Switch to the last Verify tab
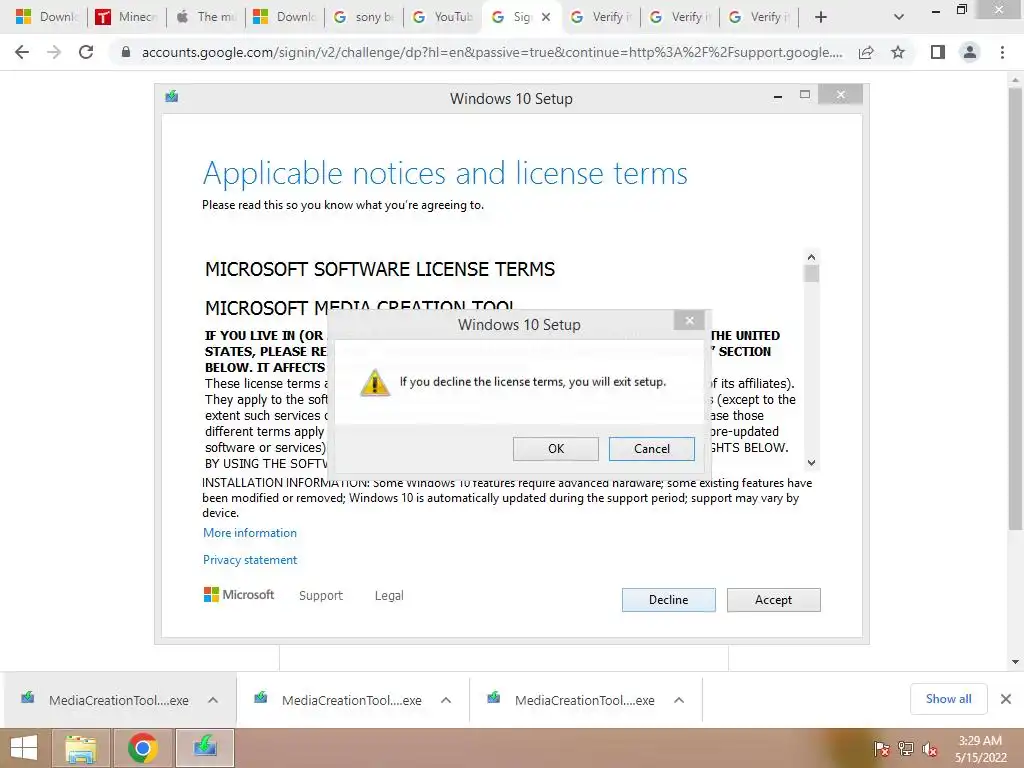Screen dimensions: 1024x768 [x=759, y=17]
